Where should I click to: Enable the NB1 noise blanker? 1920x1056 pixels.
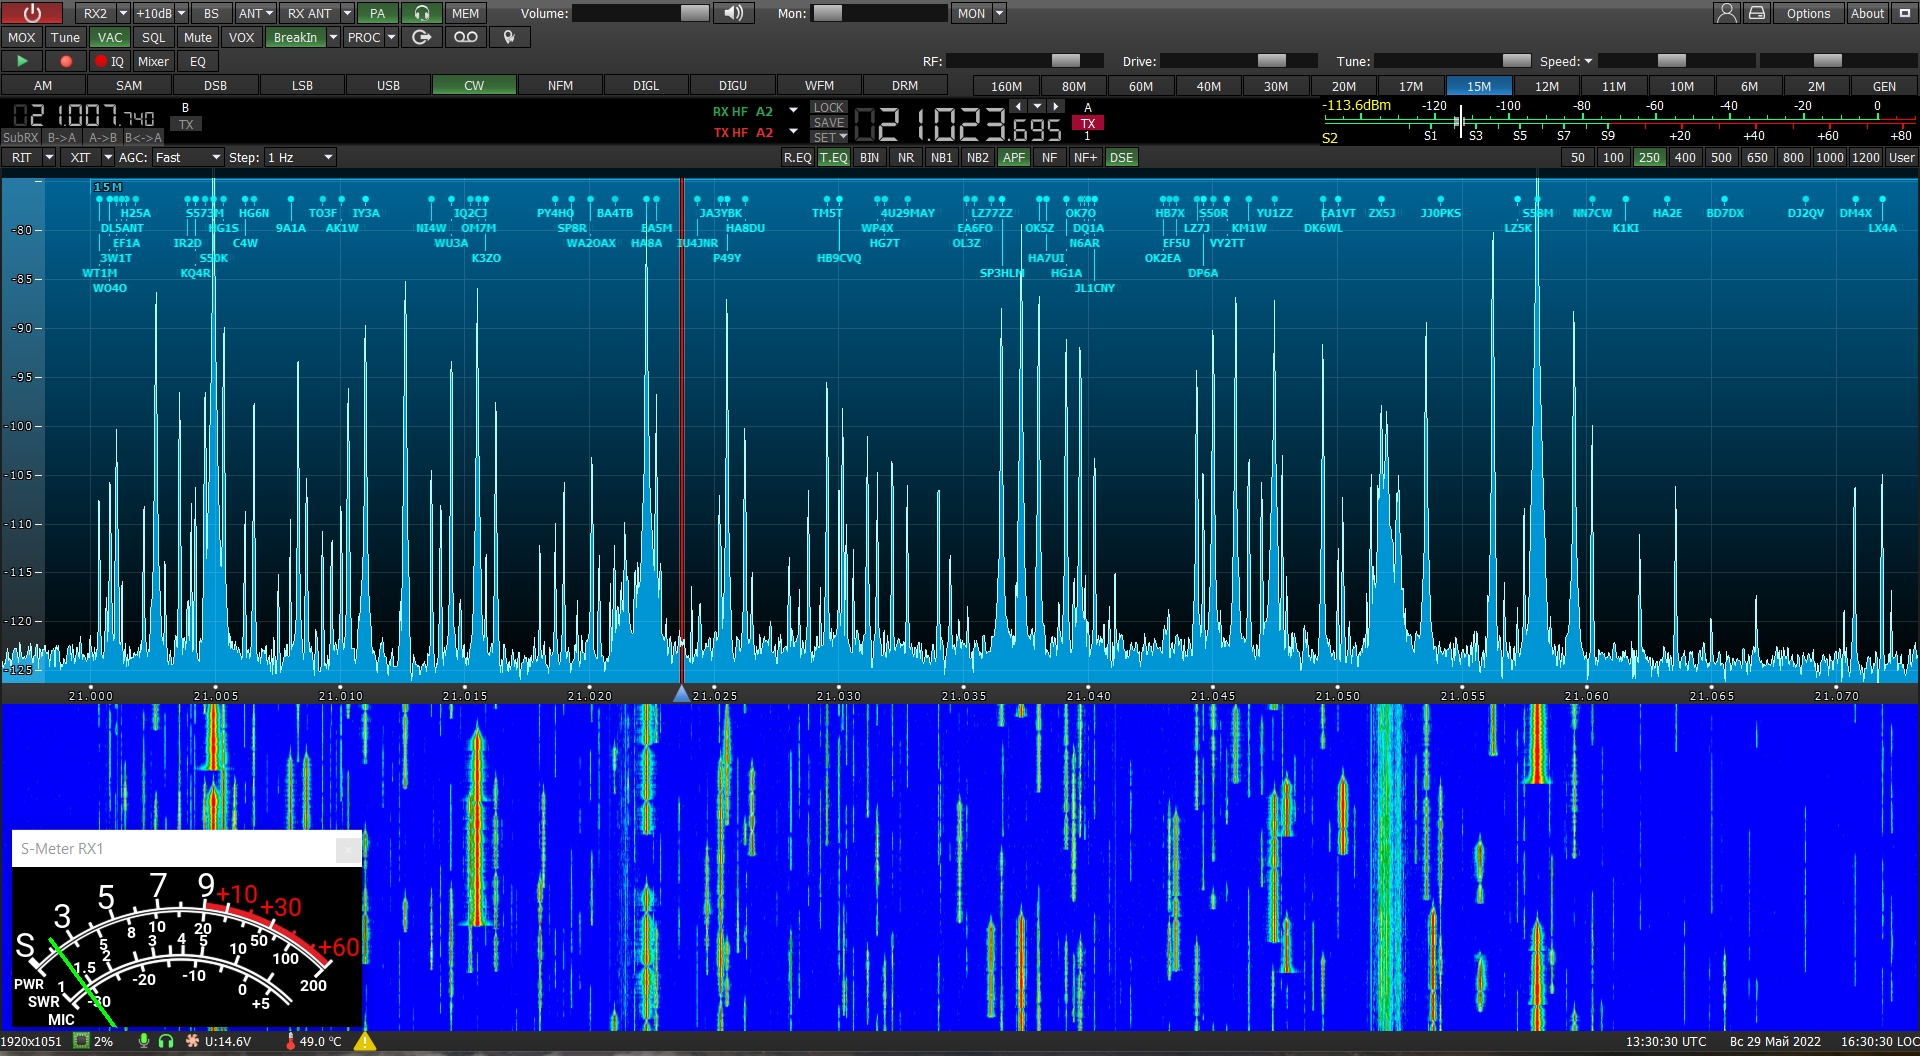coord(941,157)
